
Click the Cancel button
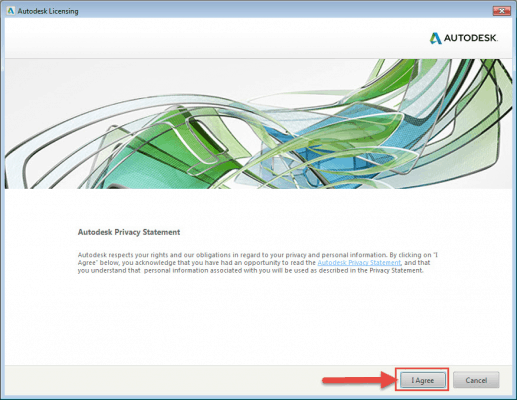point(476,380)
